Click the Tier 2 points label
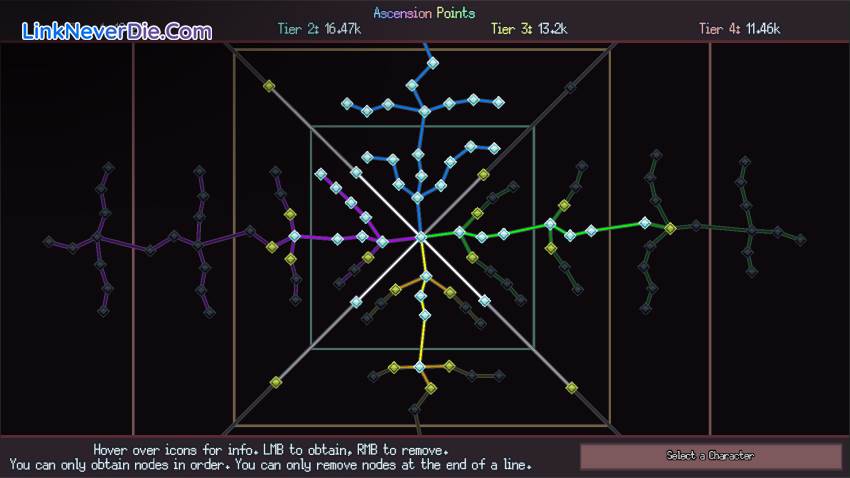 [319, 29]
